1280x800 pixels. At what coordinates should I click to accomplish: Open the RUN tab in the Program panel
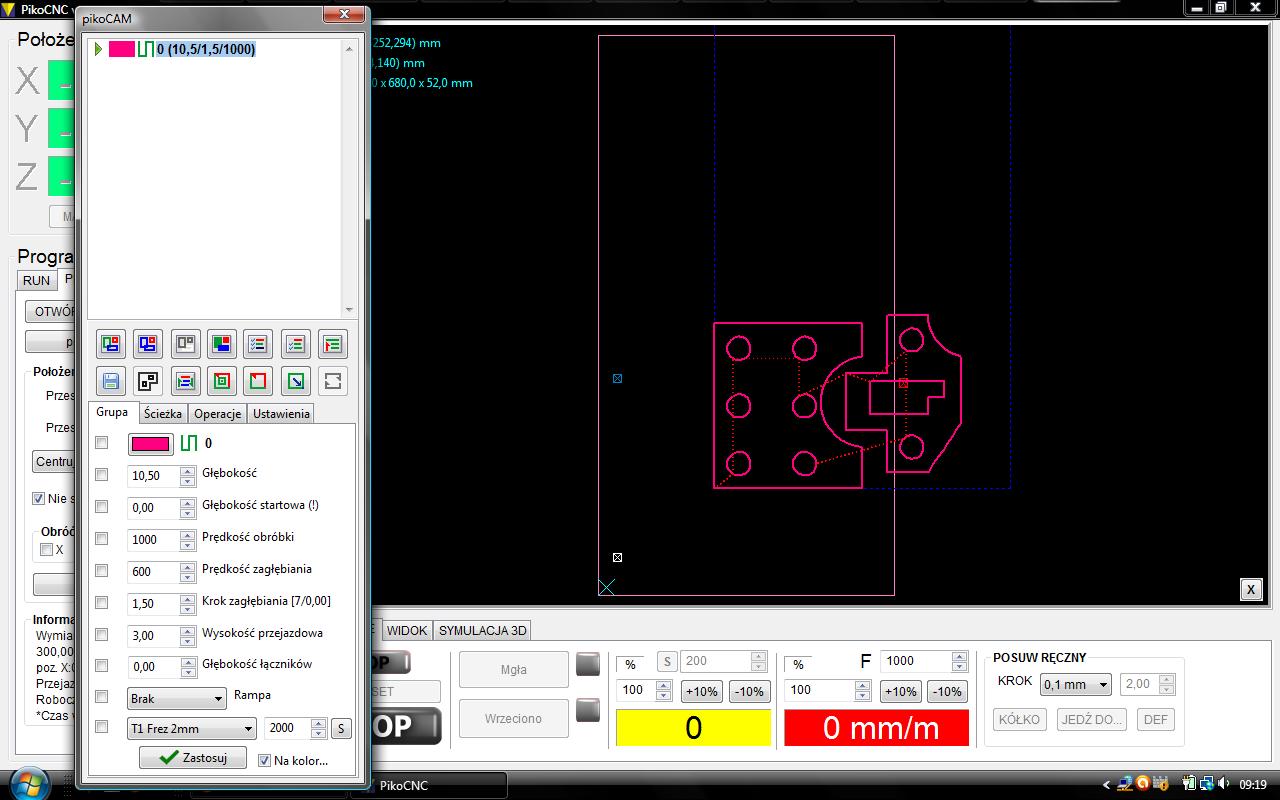tap(37, 280)
